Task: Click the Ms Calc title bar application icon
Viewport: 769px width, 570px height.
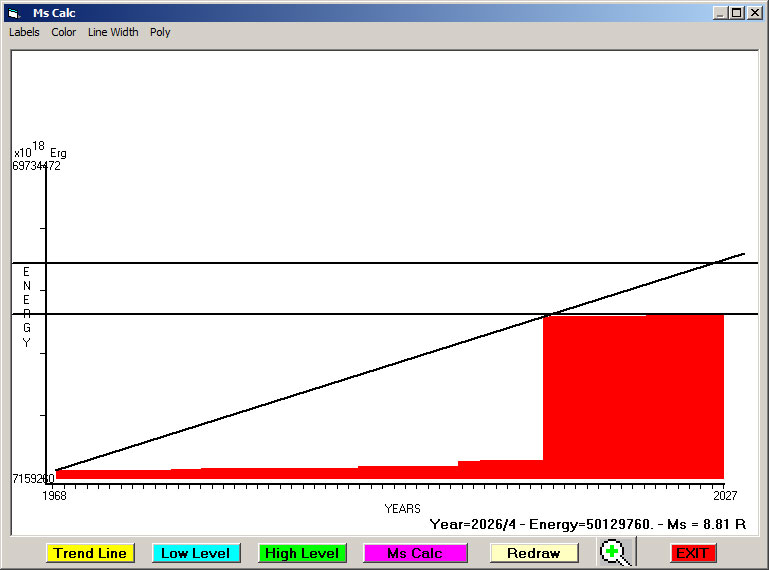Action: pos(14,13)
